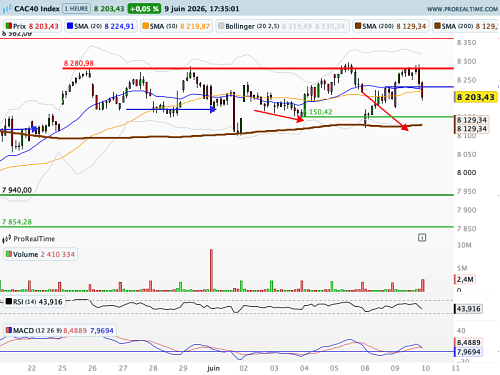Click the header price value 8 203,43

pyautogui.click(x=109, y=9)
